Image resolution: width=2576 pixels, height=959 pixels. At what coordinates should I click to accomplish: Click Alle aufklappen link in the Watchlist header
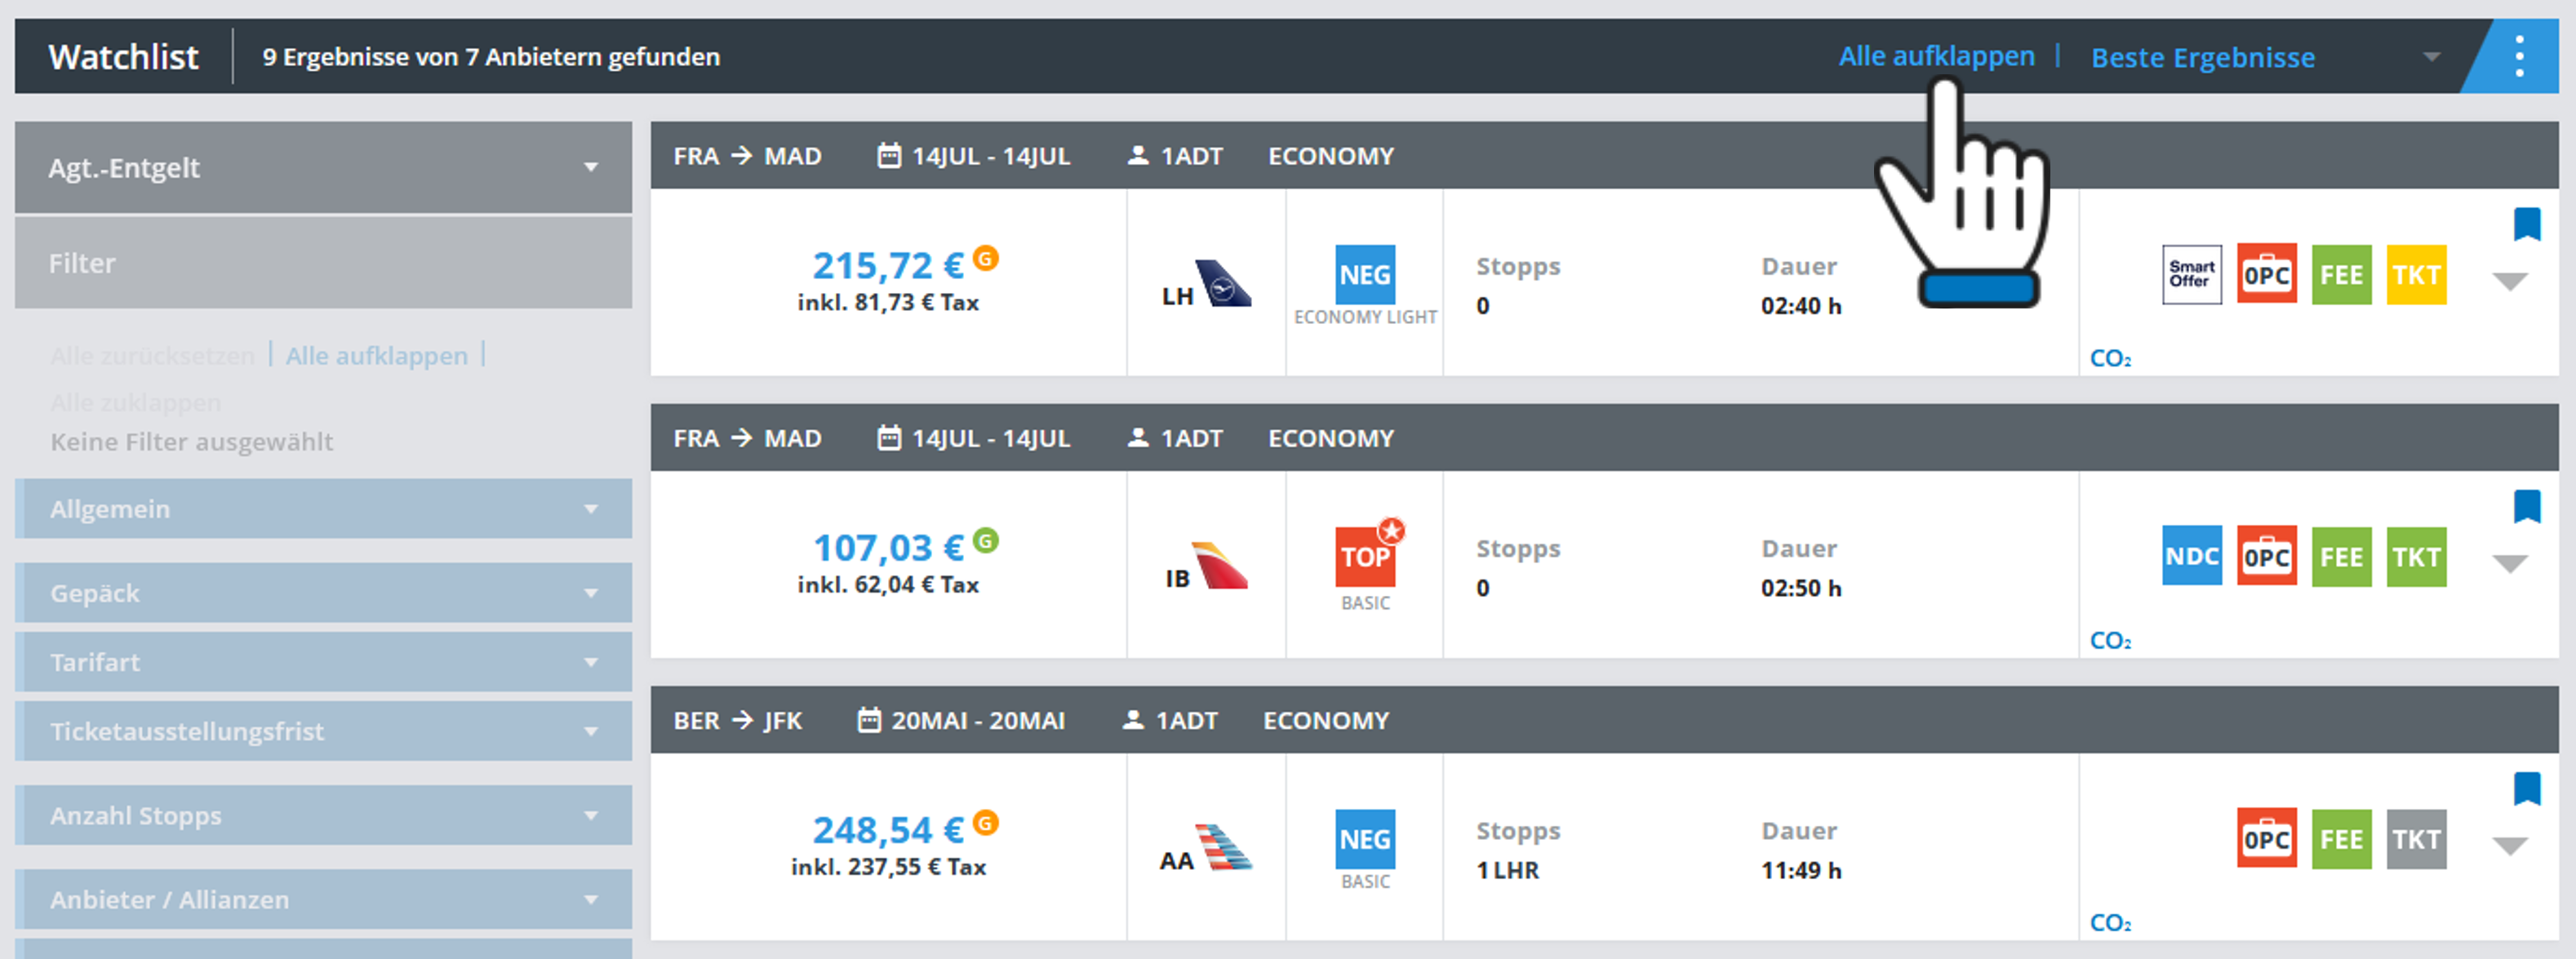pos(1936,56)
